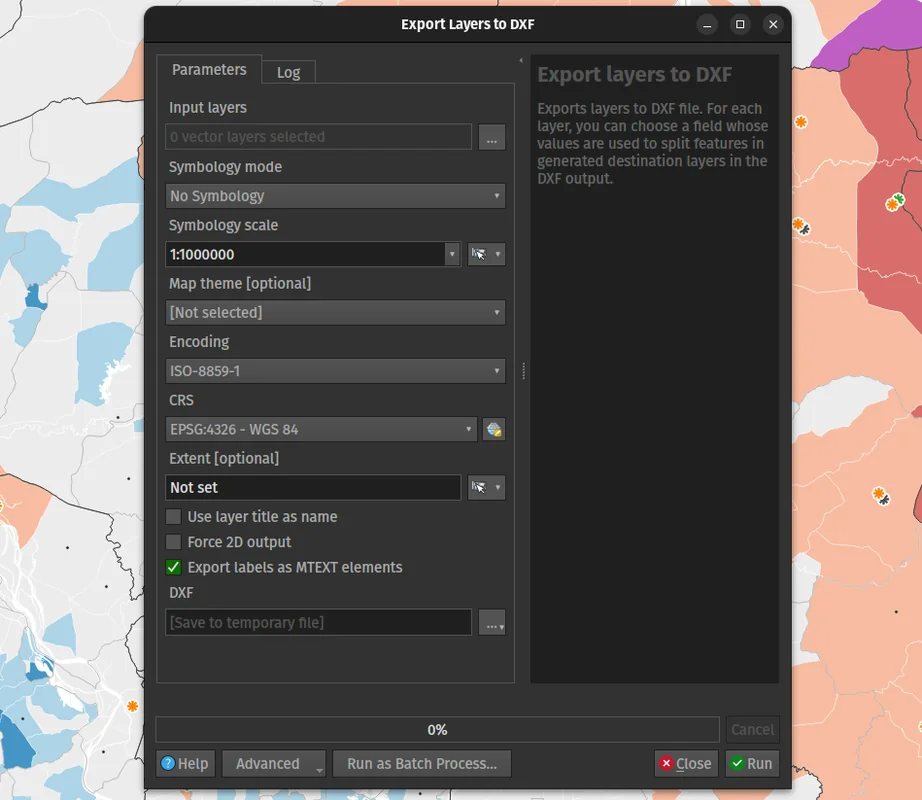This screenshot has height=800, width=922.
Task: Check the Force 2D output option
Action: pos(174,542)
